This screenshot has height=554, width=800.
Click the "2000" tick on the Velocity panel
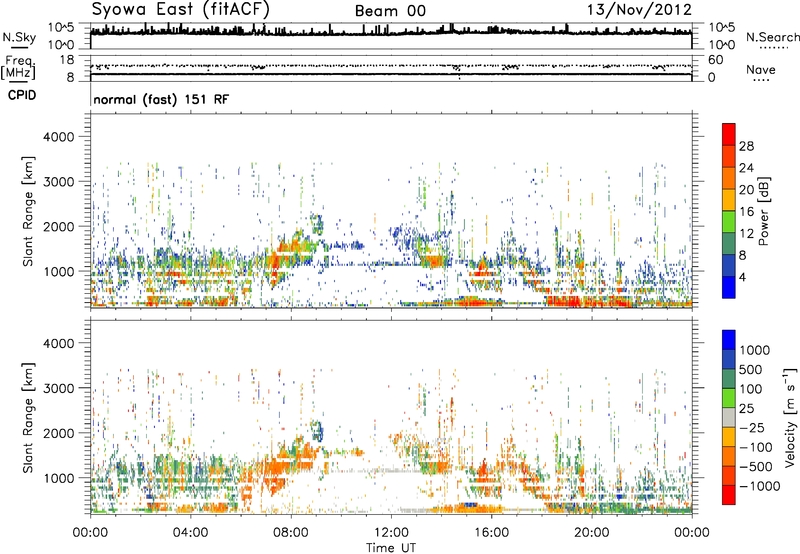click(59, 433)
